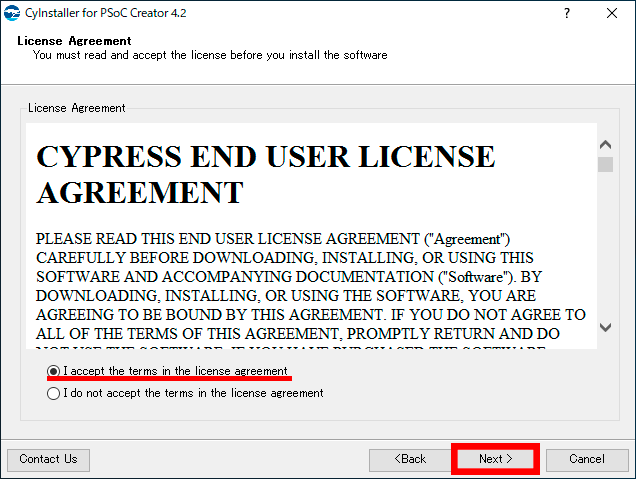This screenshot has width=636, height=479.
Task: Go back with the Back button
Action: coord(410,459)
